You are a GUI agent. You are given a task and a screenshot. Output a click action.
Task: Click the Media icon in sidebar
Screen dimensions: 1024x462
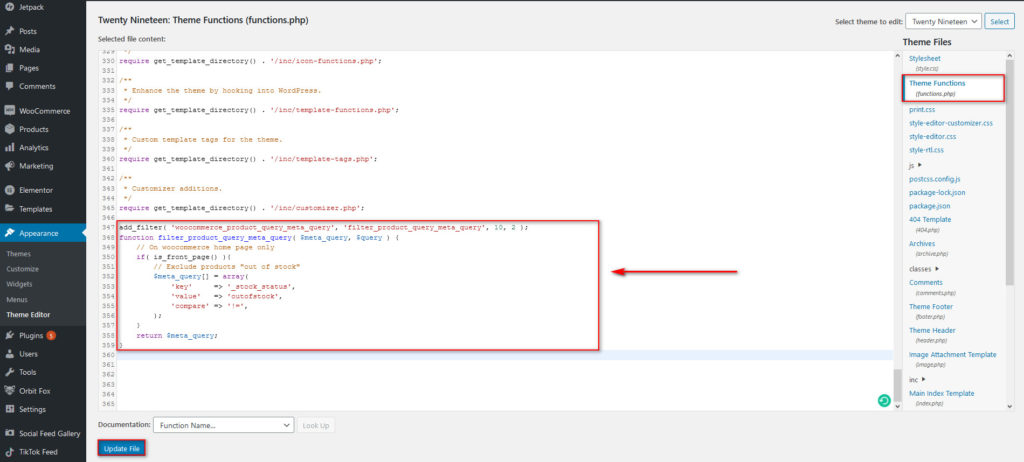tap(9, 50)
